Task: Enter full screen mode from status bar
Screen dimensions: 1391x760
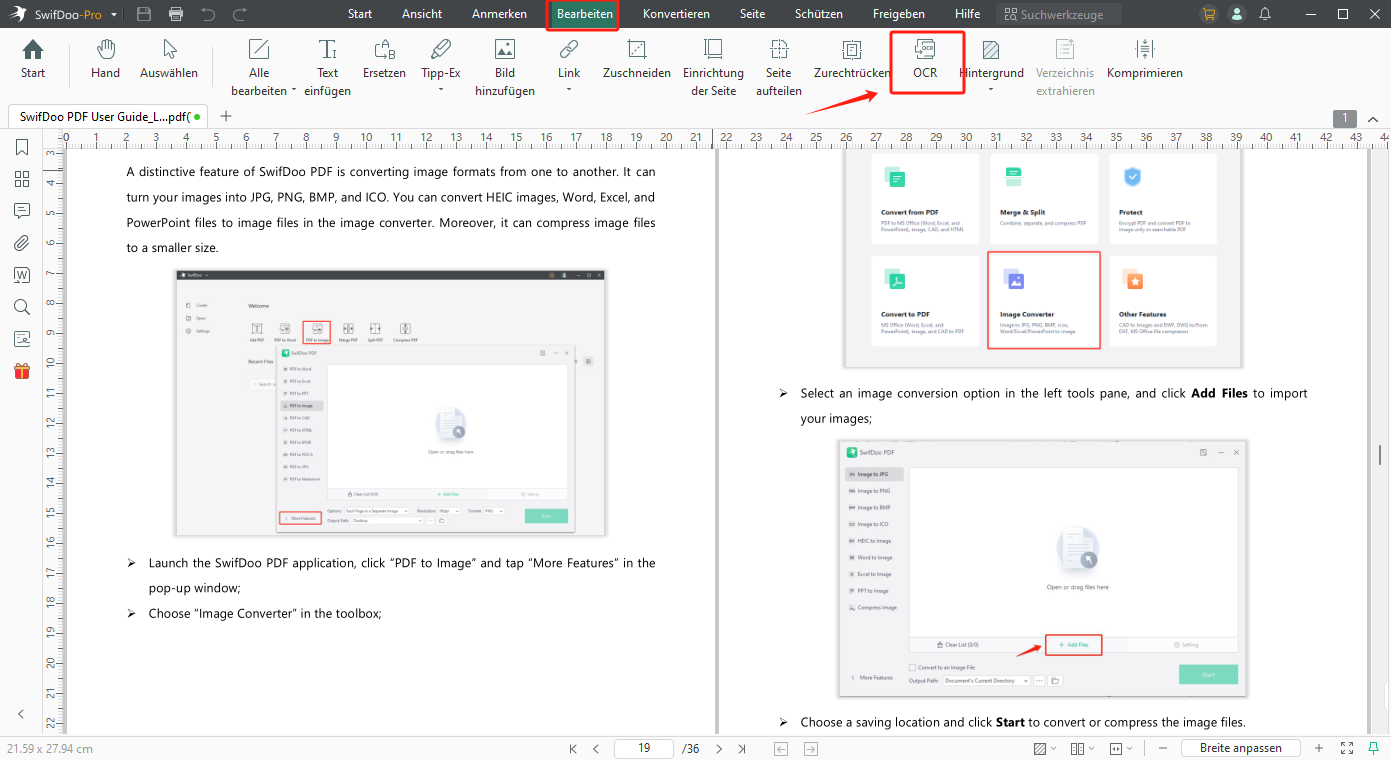Action: tap(1347, 748)
